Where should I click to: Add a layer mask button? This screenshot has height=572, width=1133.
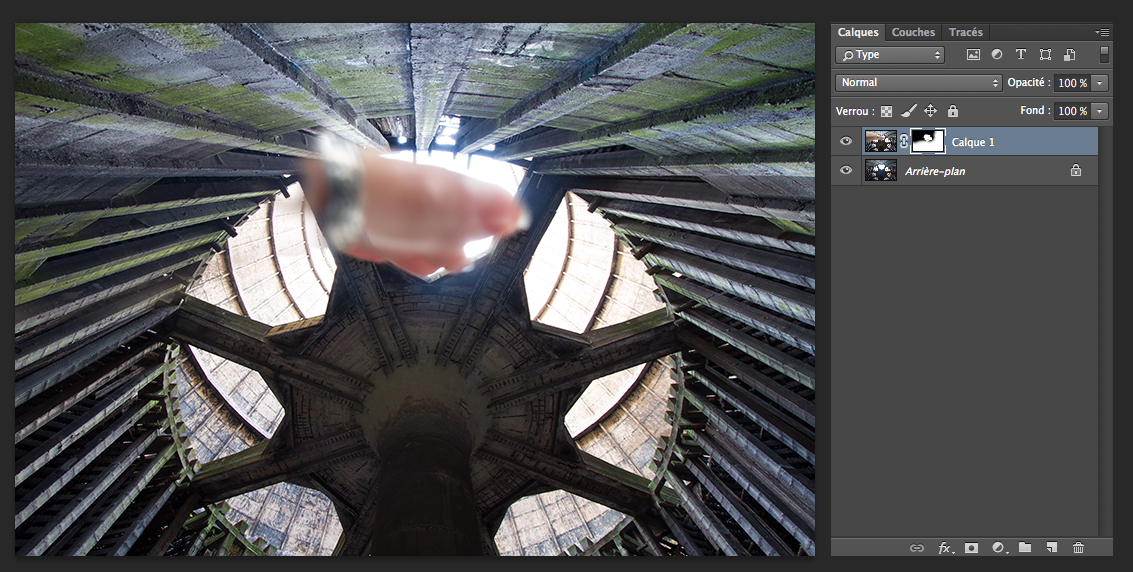(972, 548)
